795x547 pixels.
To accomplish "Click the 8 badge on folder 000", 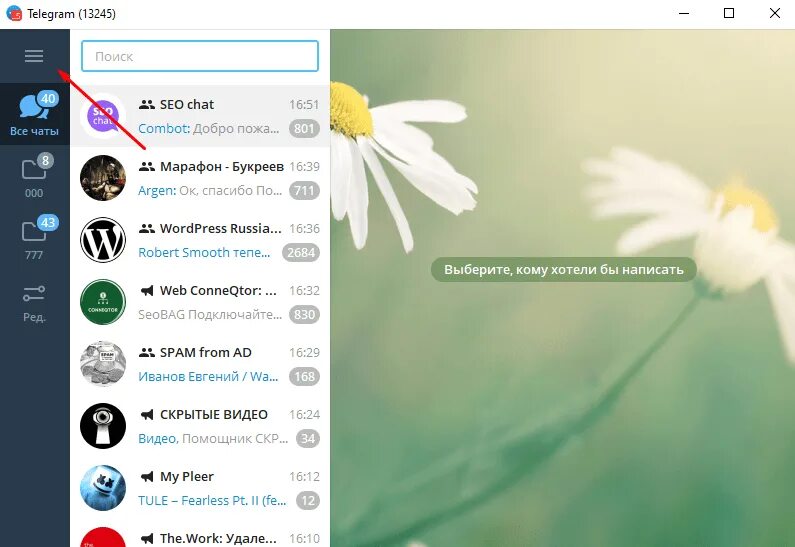I will pyautogui.click(x=45, y=160).
